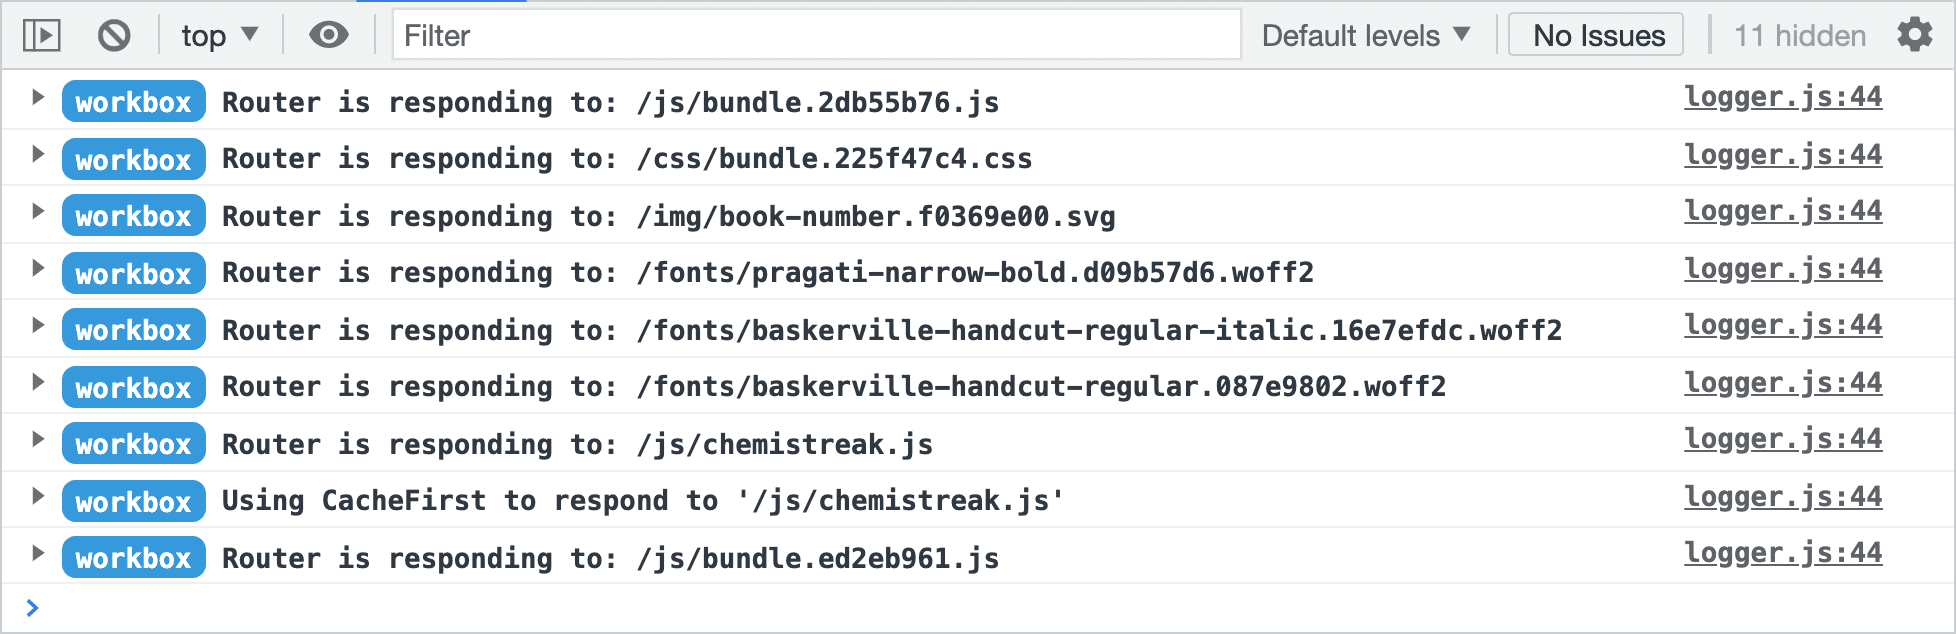This screenshot has height=634, width=1956.
Task: Click workbox badge on bundle.ed2eb961.js row
Action: coord(133,558)
